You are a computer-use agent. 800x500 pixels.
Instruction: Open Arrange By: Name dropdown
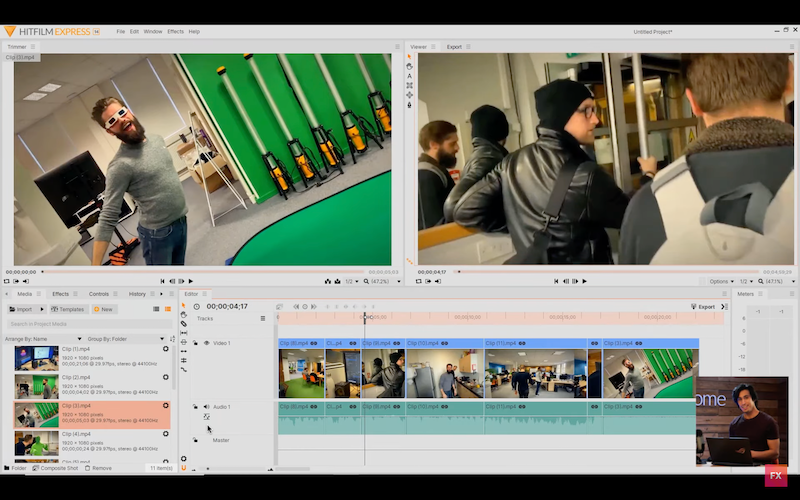43,339
